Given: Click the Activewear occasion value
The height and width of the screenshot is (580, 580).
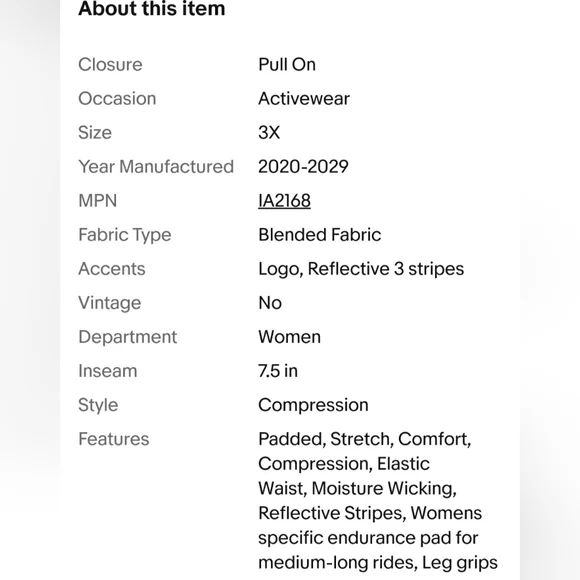Looking at the screenshot, I should (304, 99).
